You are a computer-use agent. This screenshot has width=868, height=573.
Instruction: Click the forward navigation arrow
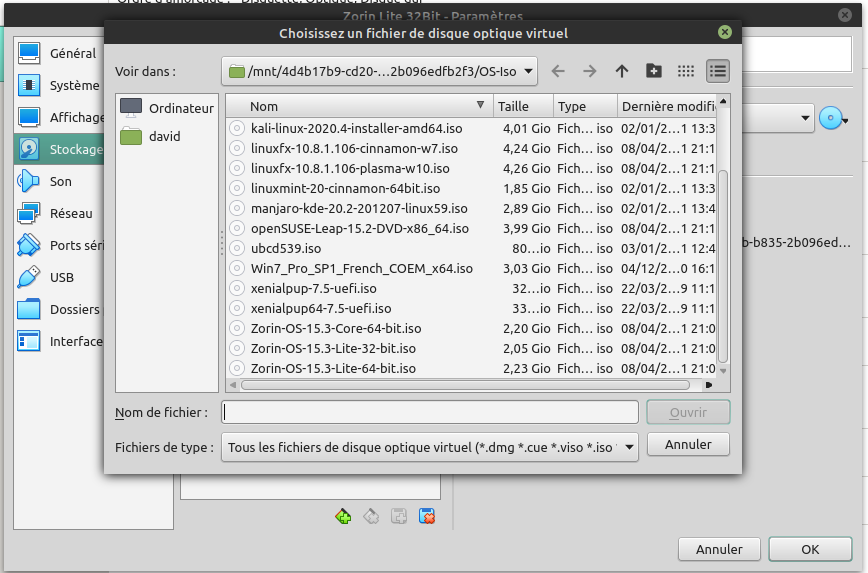[590, 71]
